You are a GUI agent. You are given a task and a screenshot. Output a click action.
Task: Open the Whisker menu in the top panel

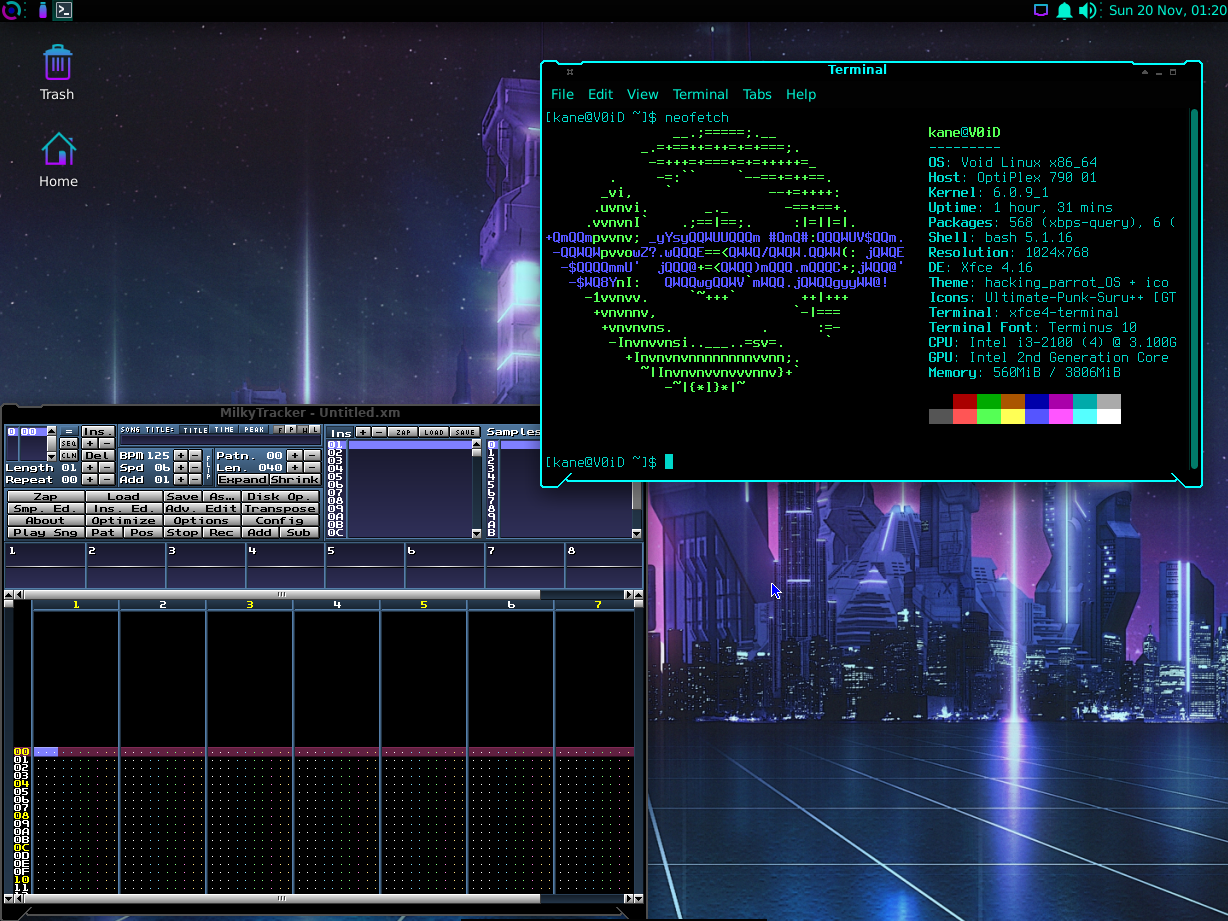coord(12,10)
